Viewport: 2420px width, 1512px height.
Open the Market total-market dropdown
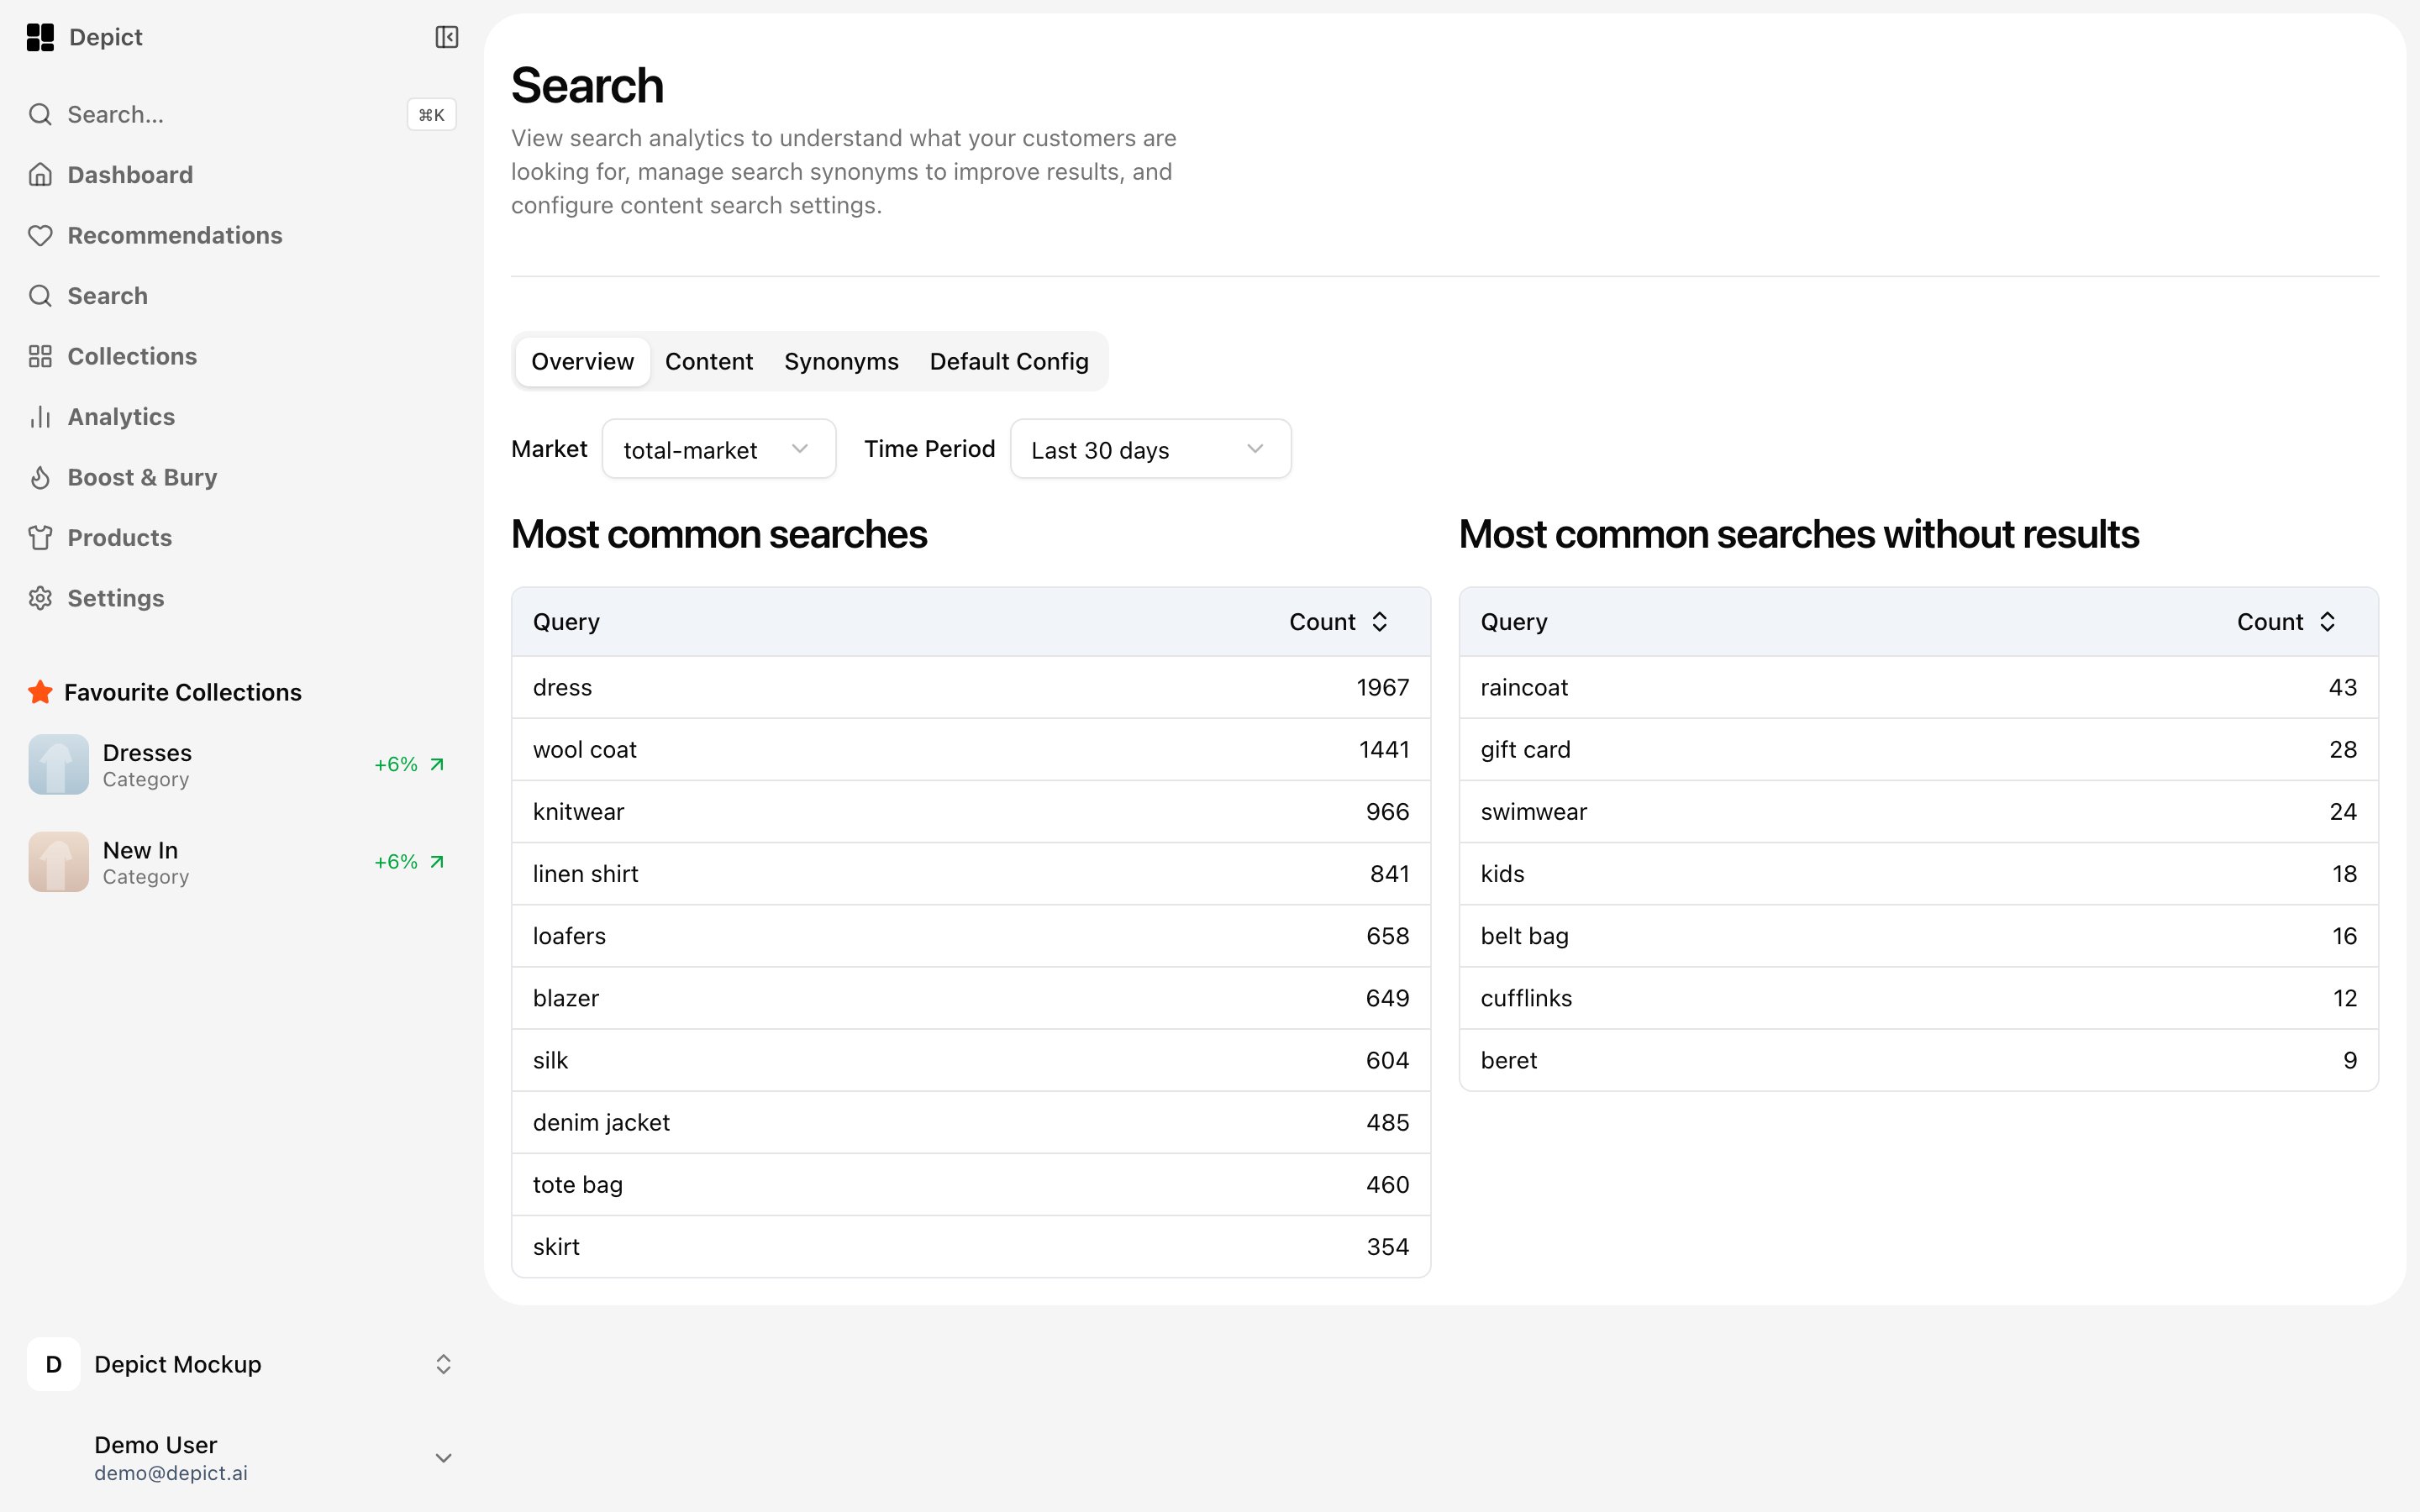(x=719, y=449)
